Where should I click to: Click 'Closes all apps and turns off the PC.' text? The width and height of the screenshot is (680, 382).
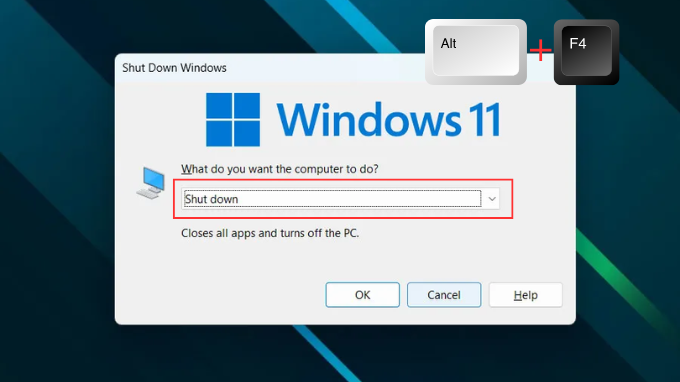coord(270,233)
